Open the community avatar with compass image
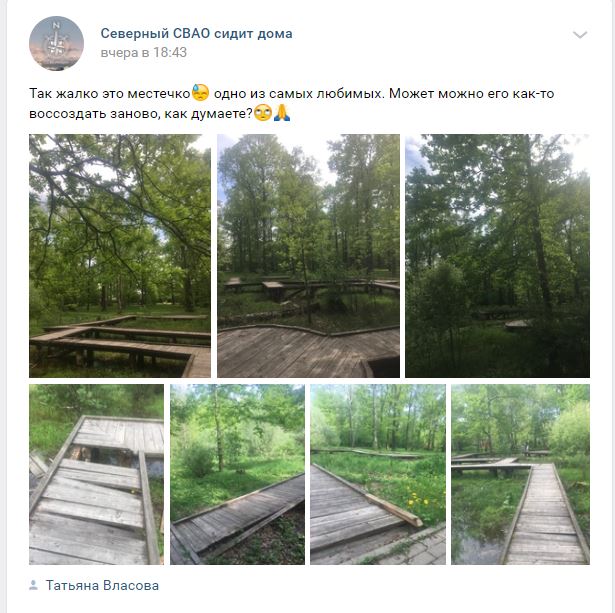Viewport: 615px width, 613px height. pyautogui.click(x=56, y=43)
